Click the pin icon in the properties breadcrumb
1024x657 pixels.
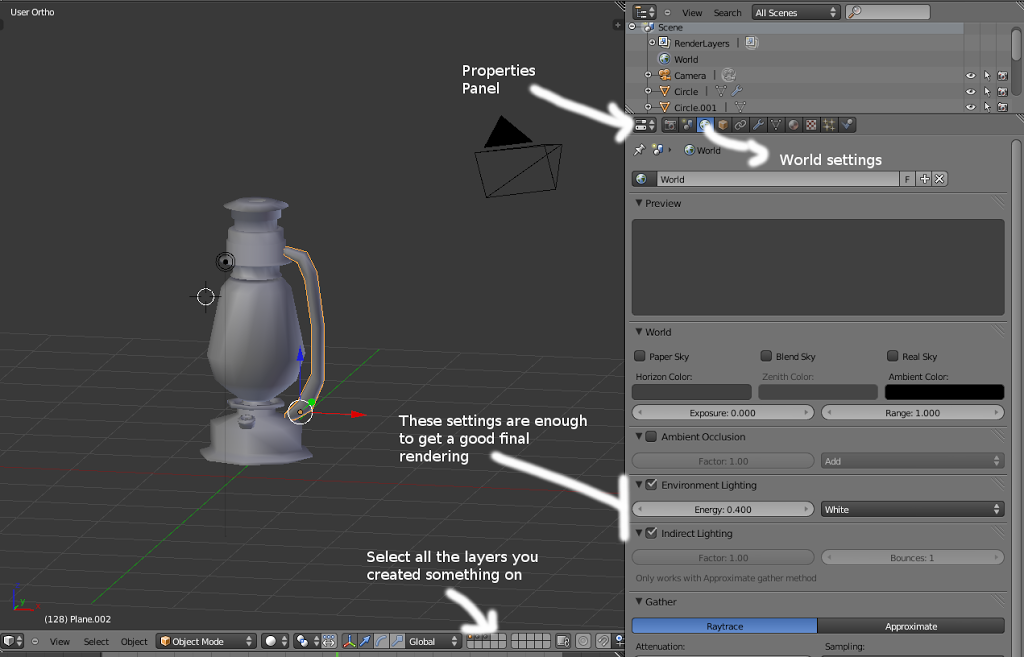[x=637, y=150]
